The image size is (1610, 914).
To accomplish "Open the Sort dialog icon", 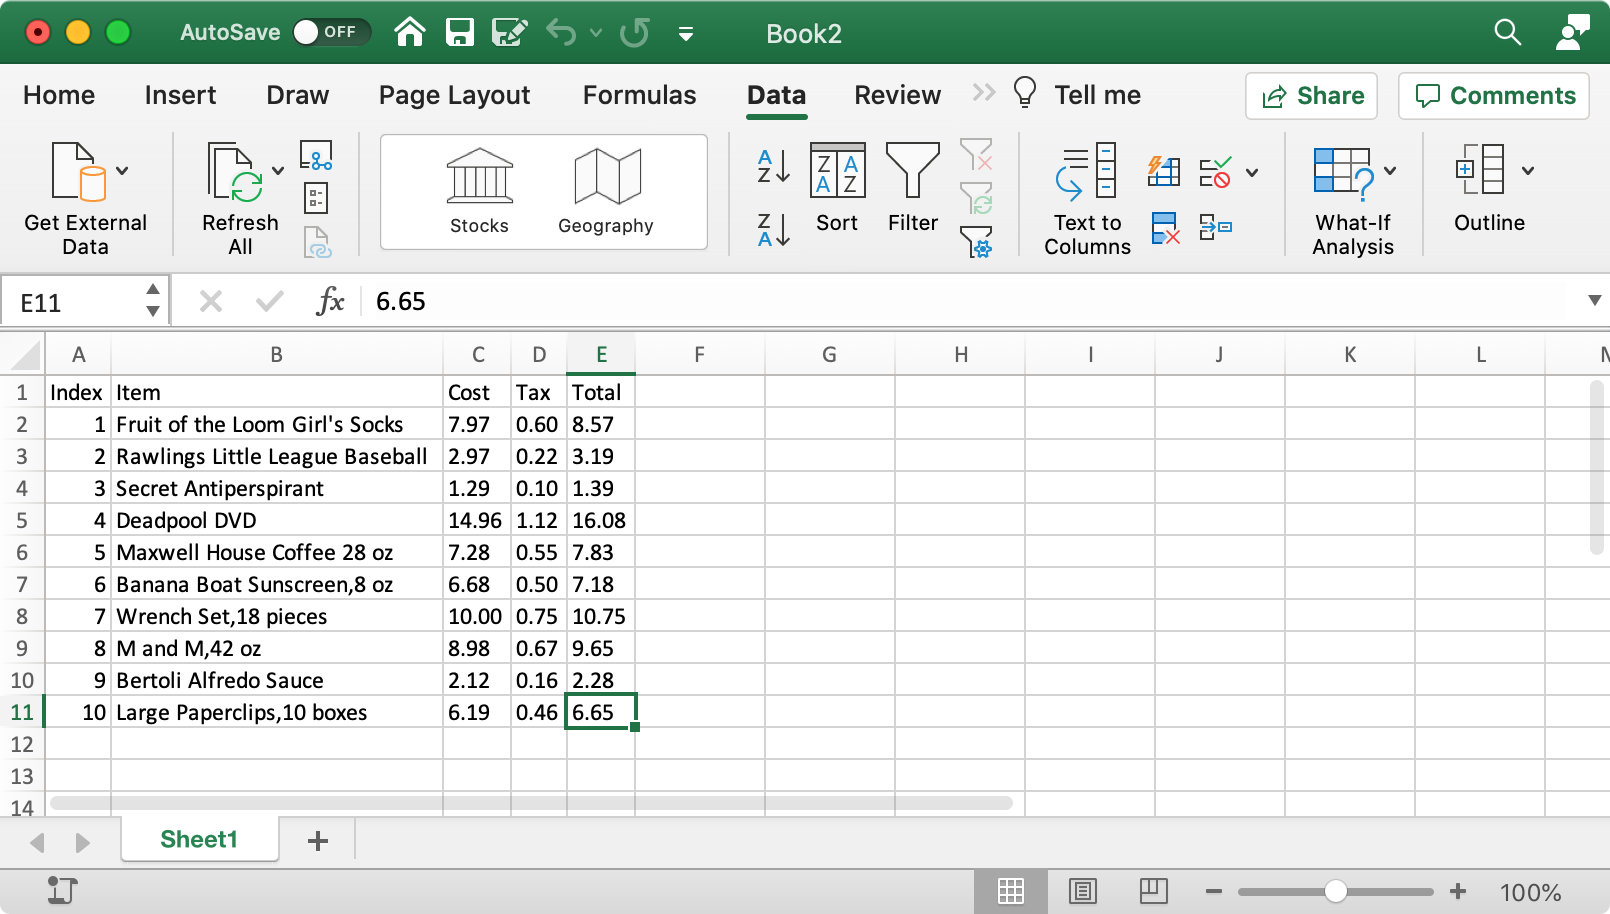I will 838,170.
